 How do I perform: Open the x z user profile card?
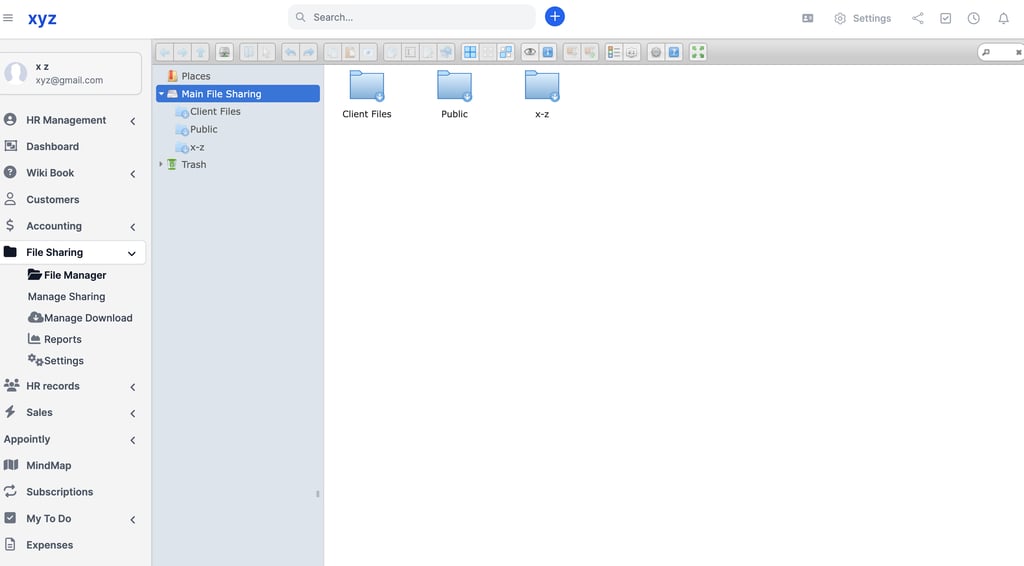71,73
